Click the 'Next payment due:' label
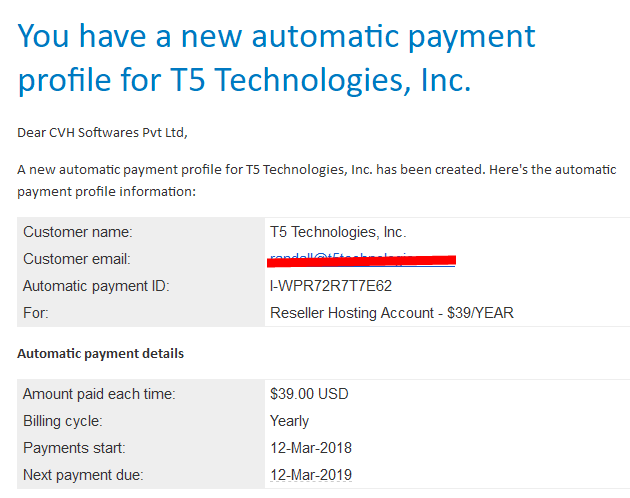The image size is (630, 498). point(83,475)
